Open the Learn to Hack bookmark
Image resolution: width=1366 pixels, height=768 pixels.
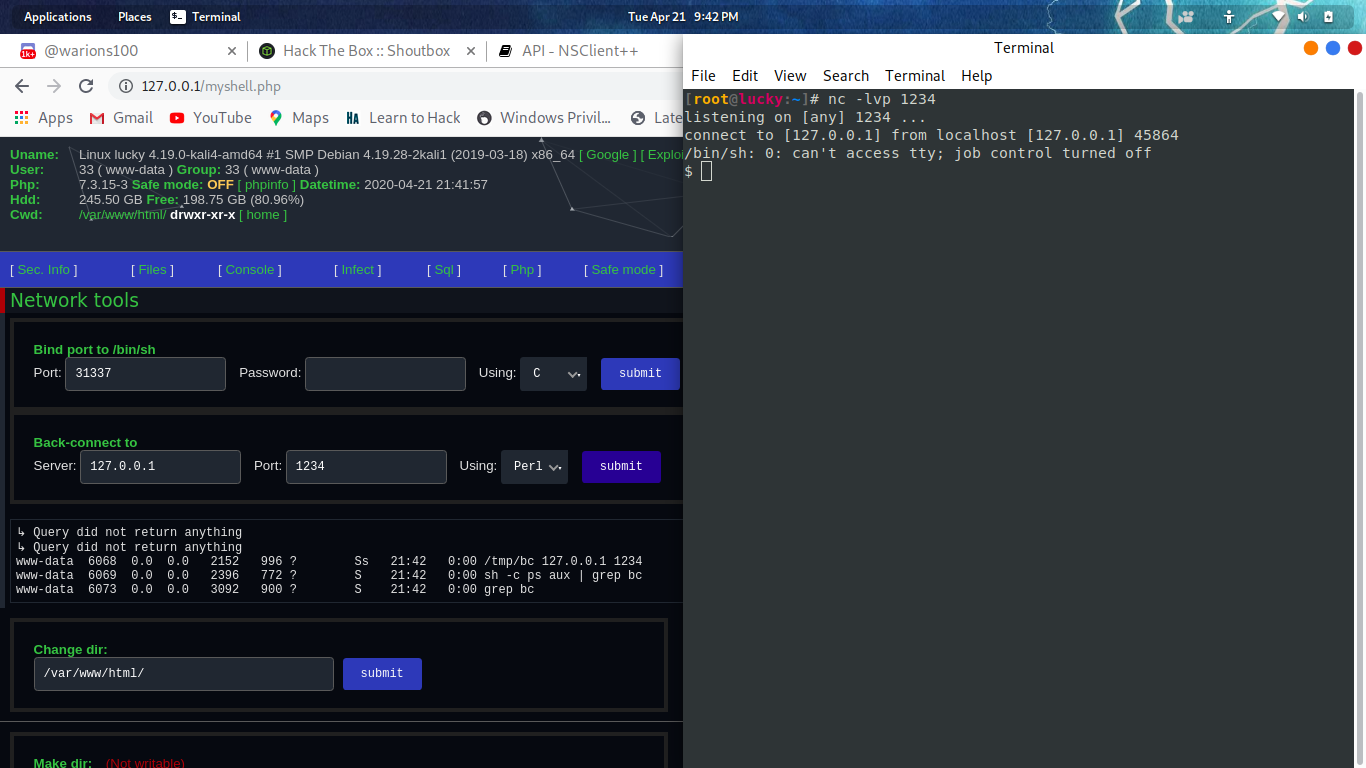pyautogui.click(x=402, y=118)
